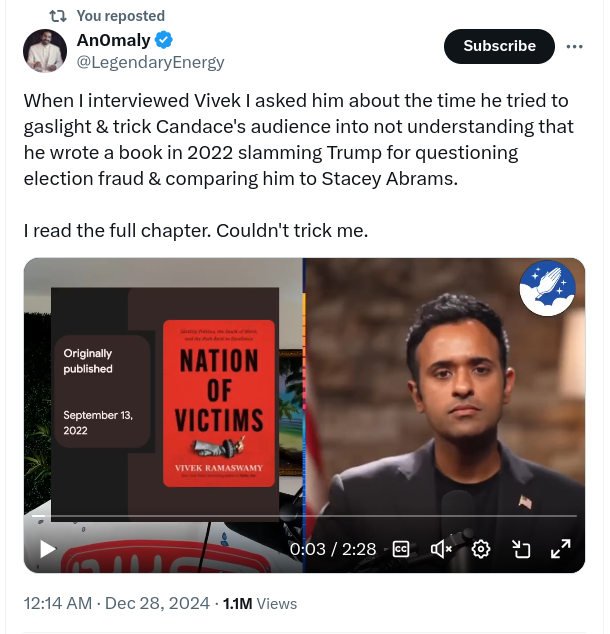Open the @LegendaryEnergy handle link
This screenshot has height=634, width=610.
point(151,62)
